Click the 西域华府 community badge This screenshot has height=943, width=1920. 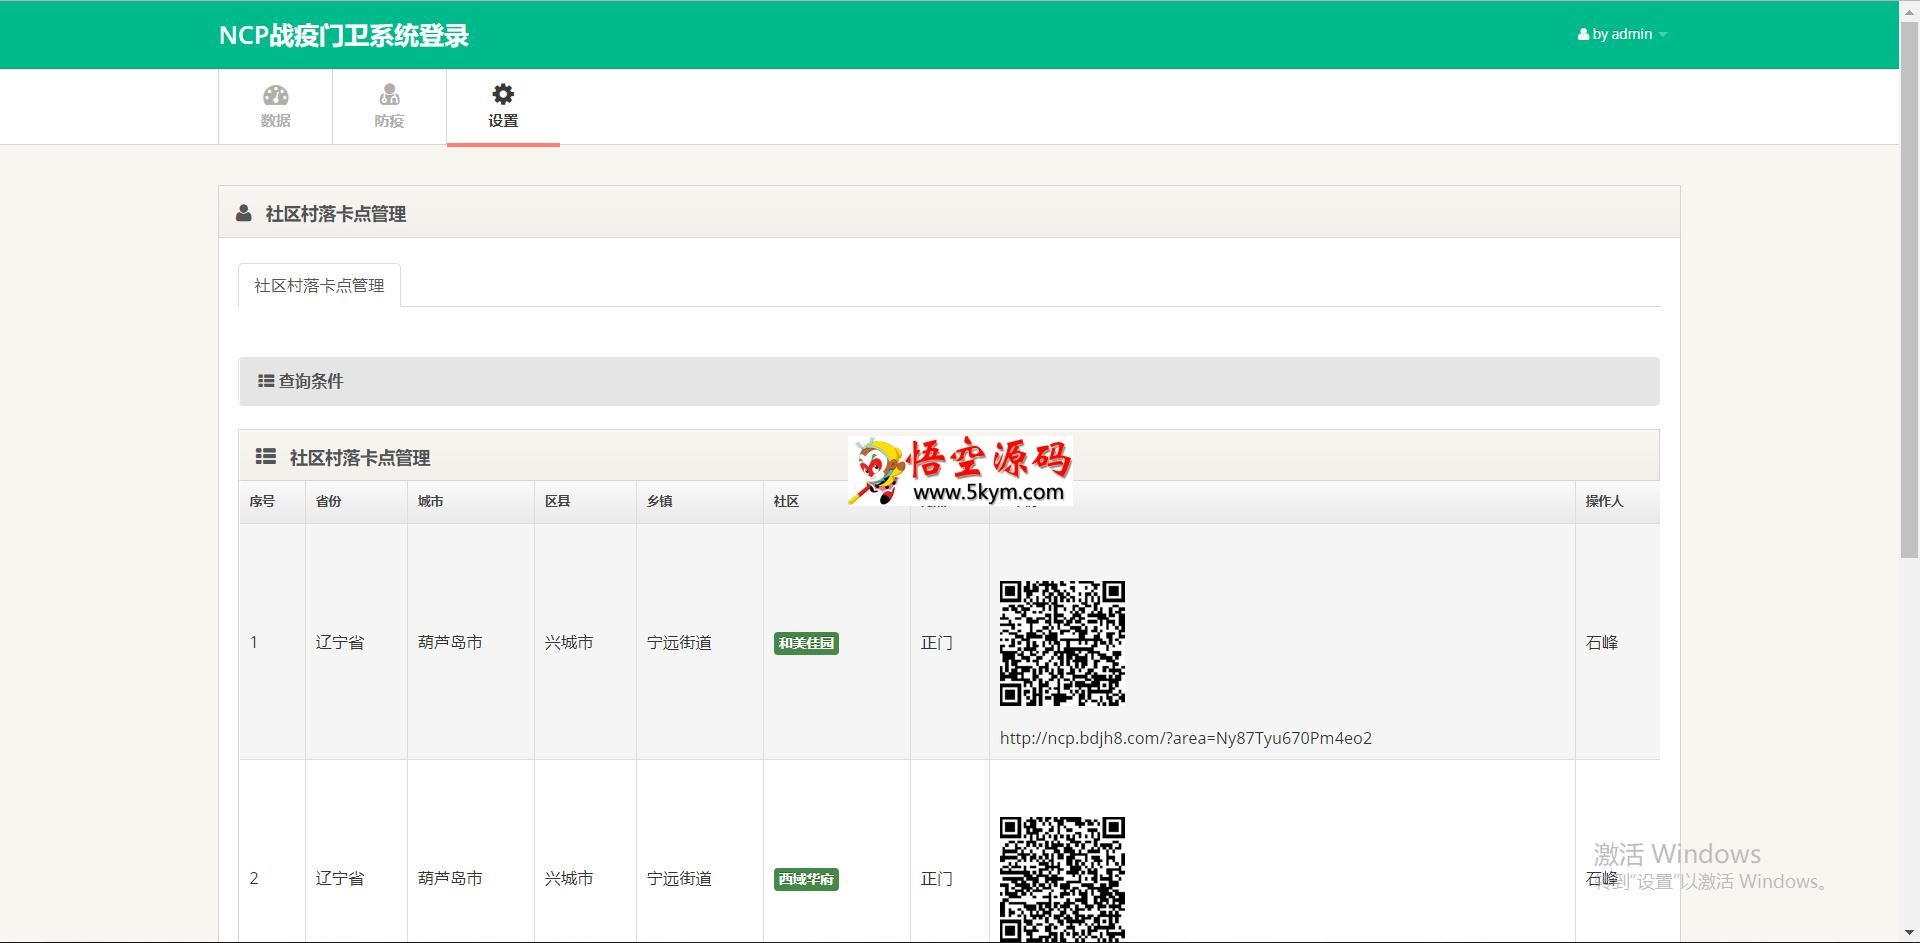pyautogui.click(x=806, y=879)
